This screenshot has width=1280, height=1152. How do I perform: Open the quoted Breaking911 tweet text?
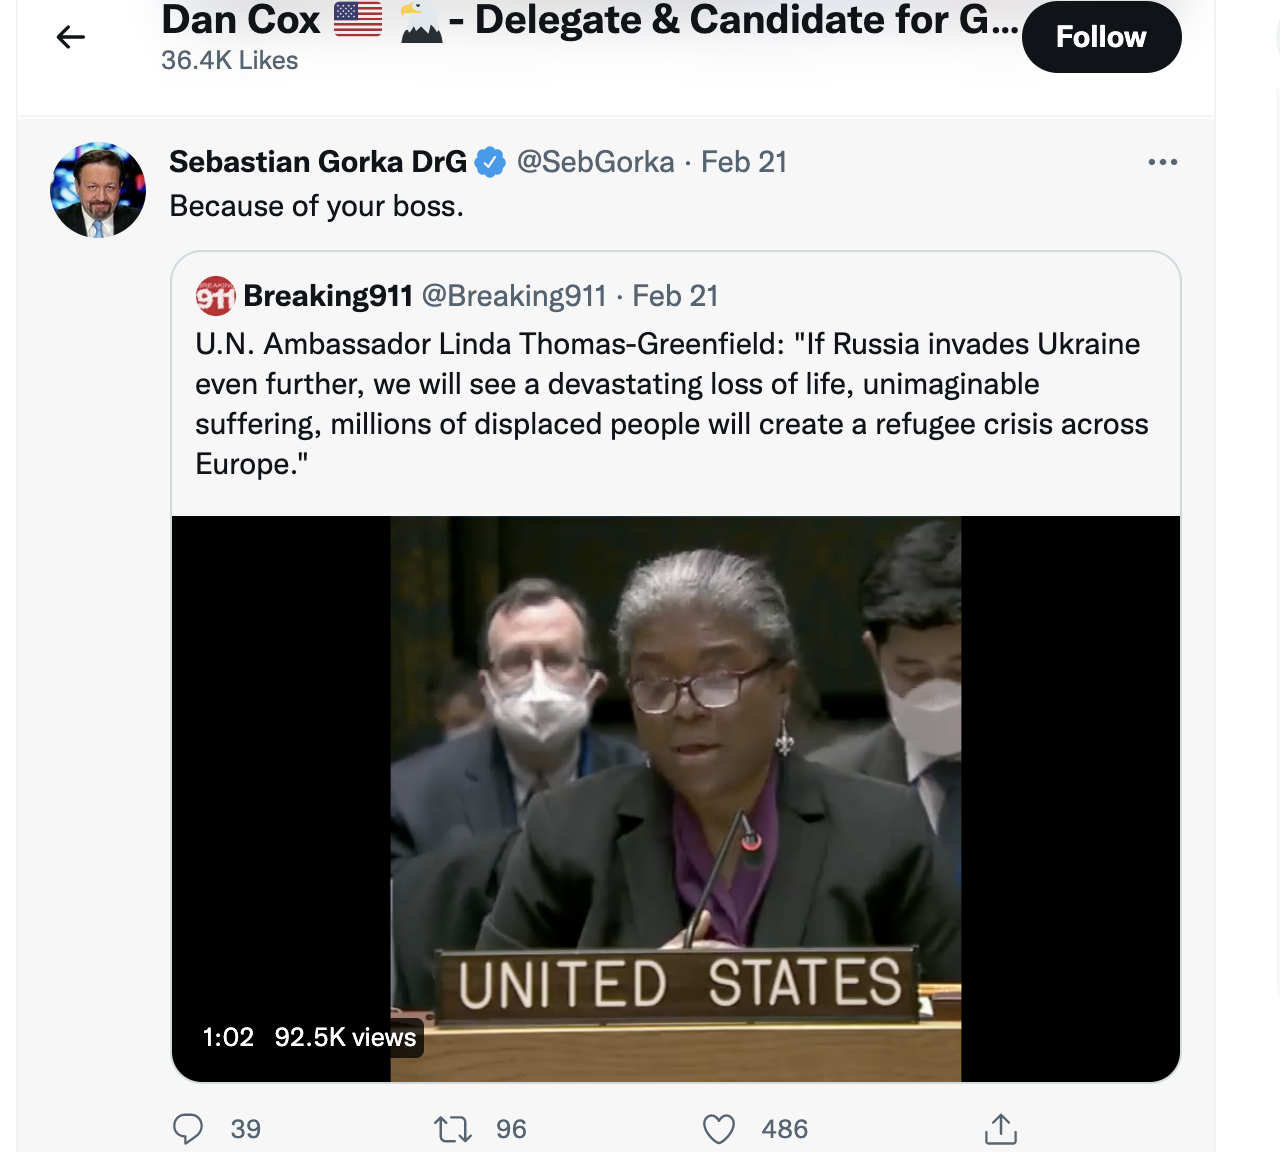670,404
